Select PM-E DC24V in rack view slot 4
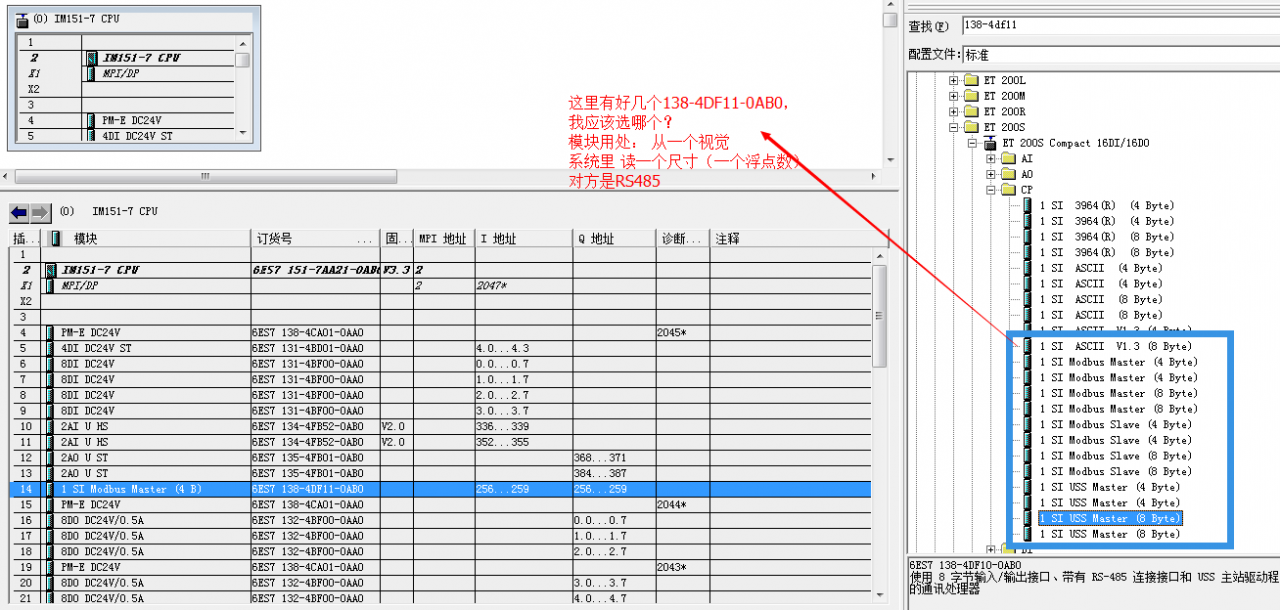 coord(131,120)
